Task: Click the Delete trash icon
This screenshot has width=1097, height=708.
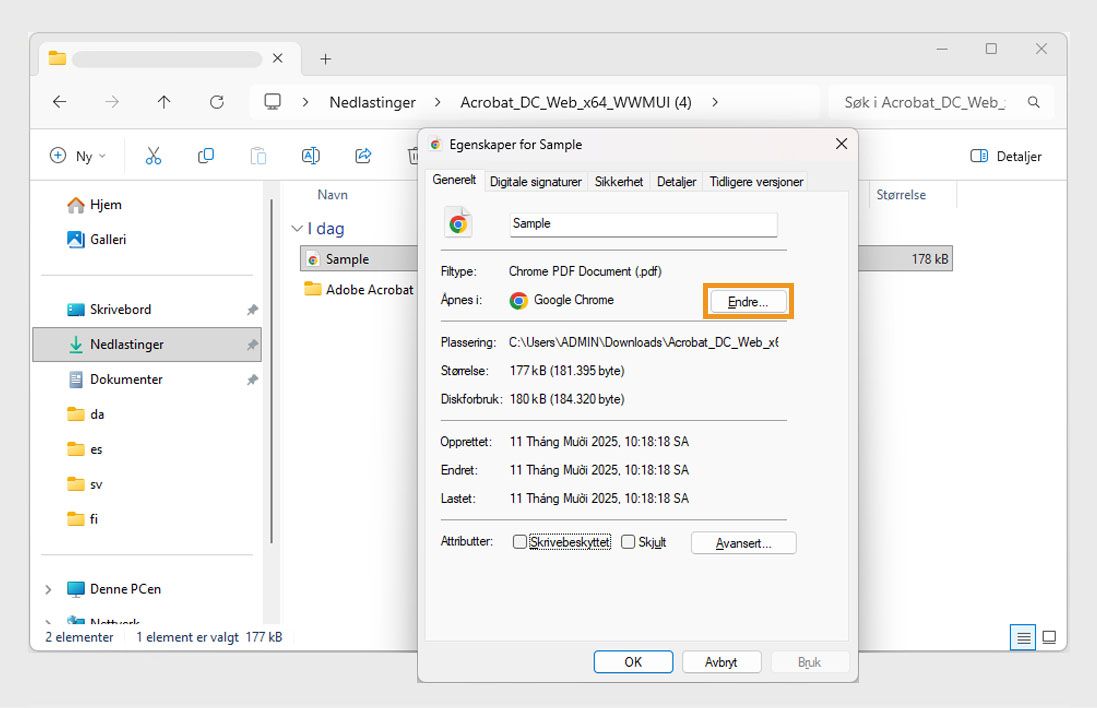Action: click(414, 156)
